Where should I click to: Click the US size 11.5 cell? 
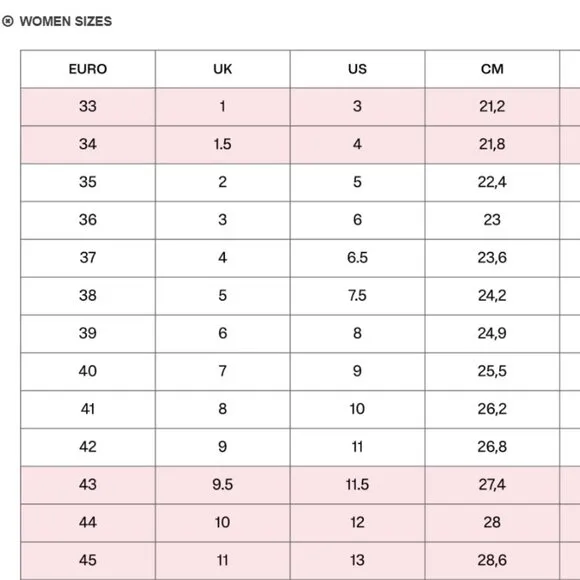pyautogui.click(x=357, y=485)
